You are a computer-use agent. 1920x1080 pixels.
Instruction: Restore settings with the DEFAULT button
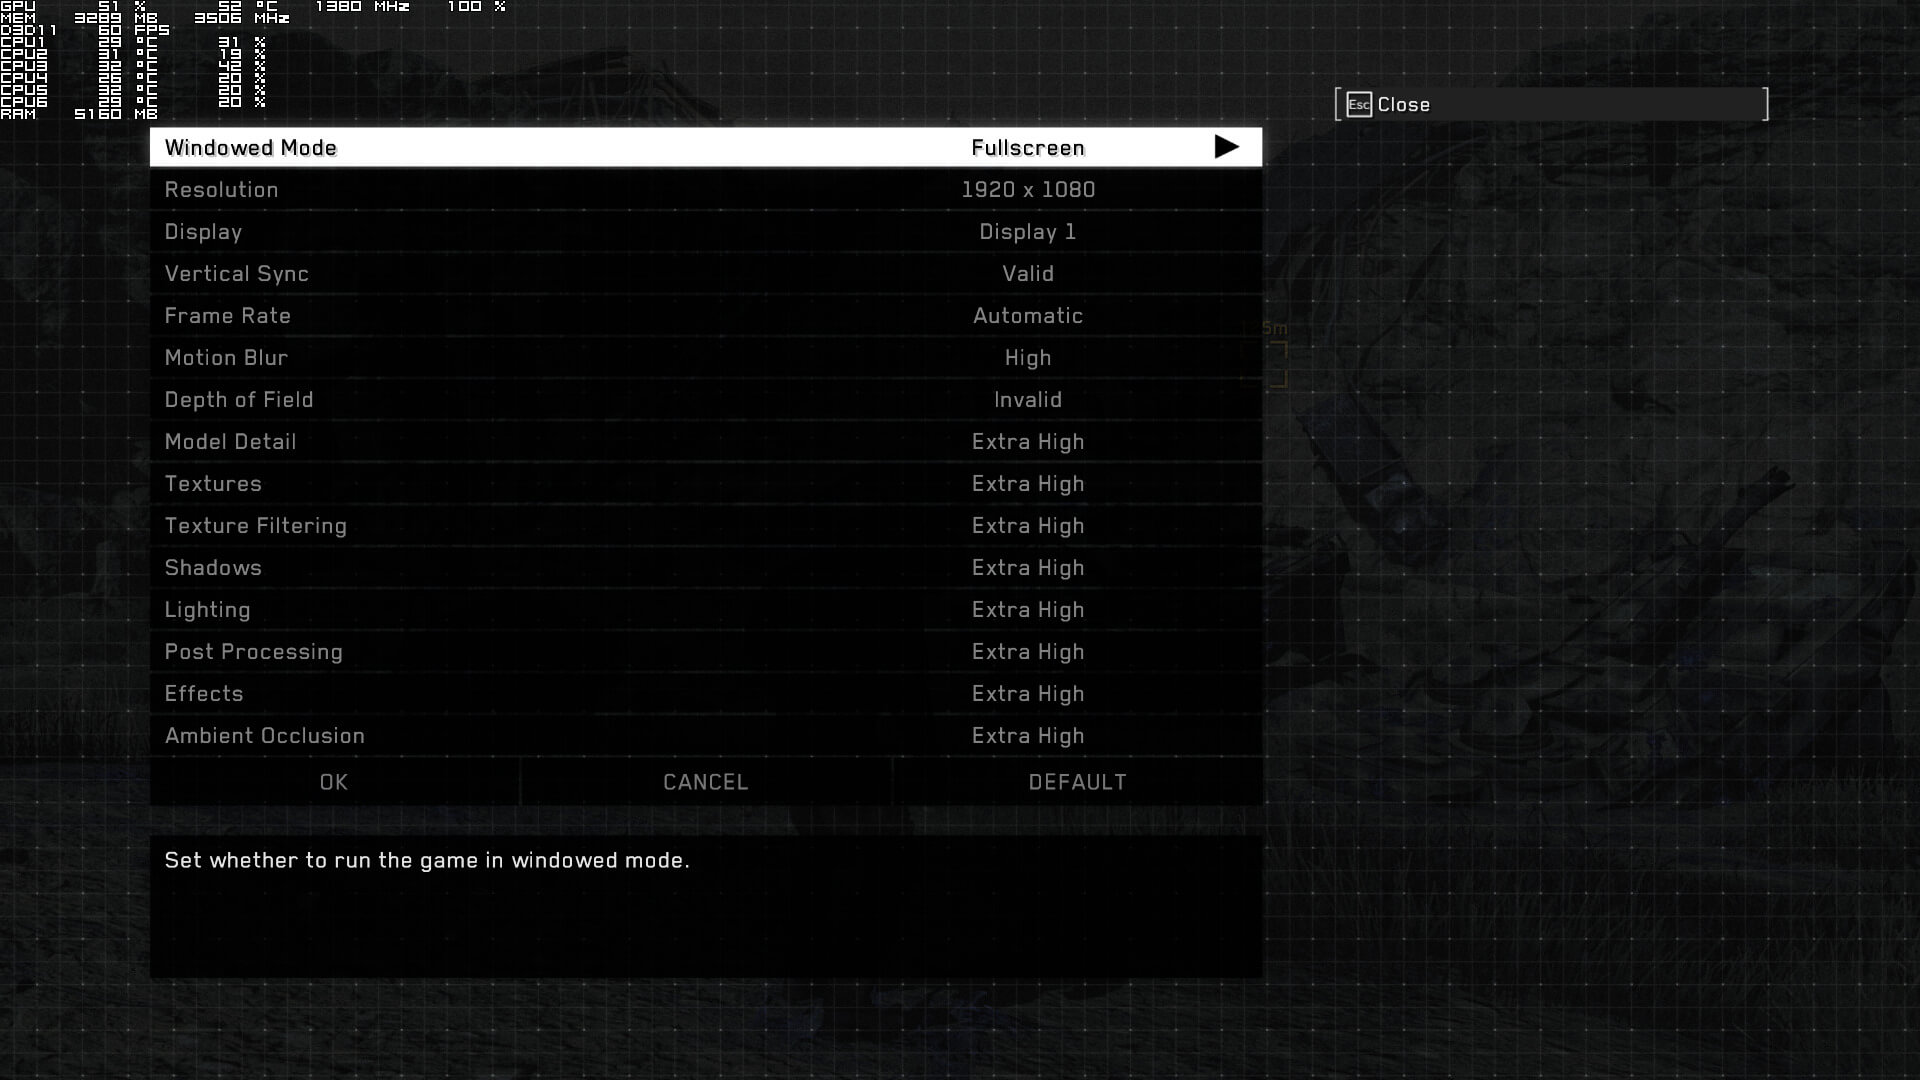(x=1077, y=782)
